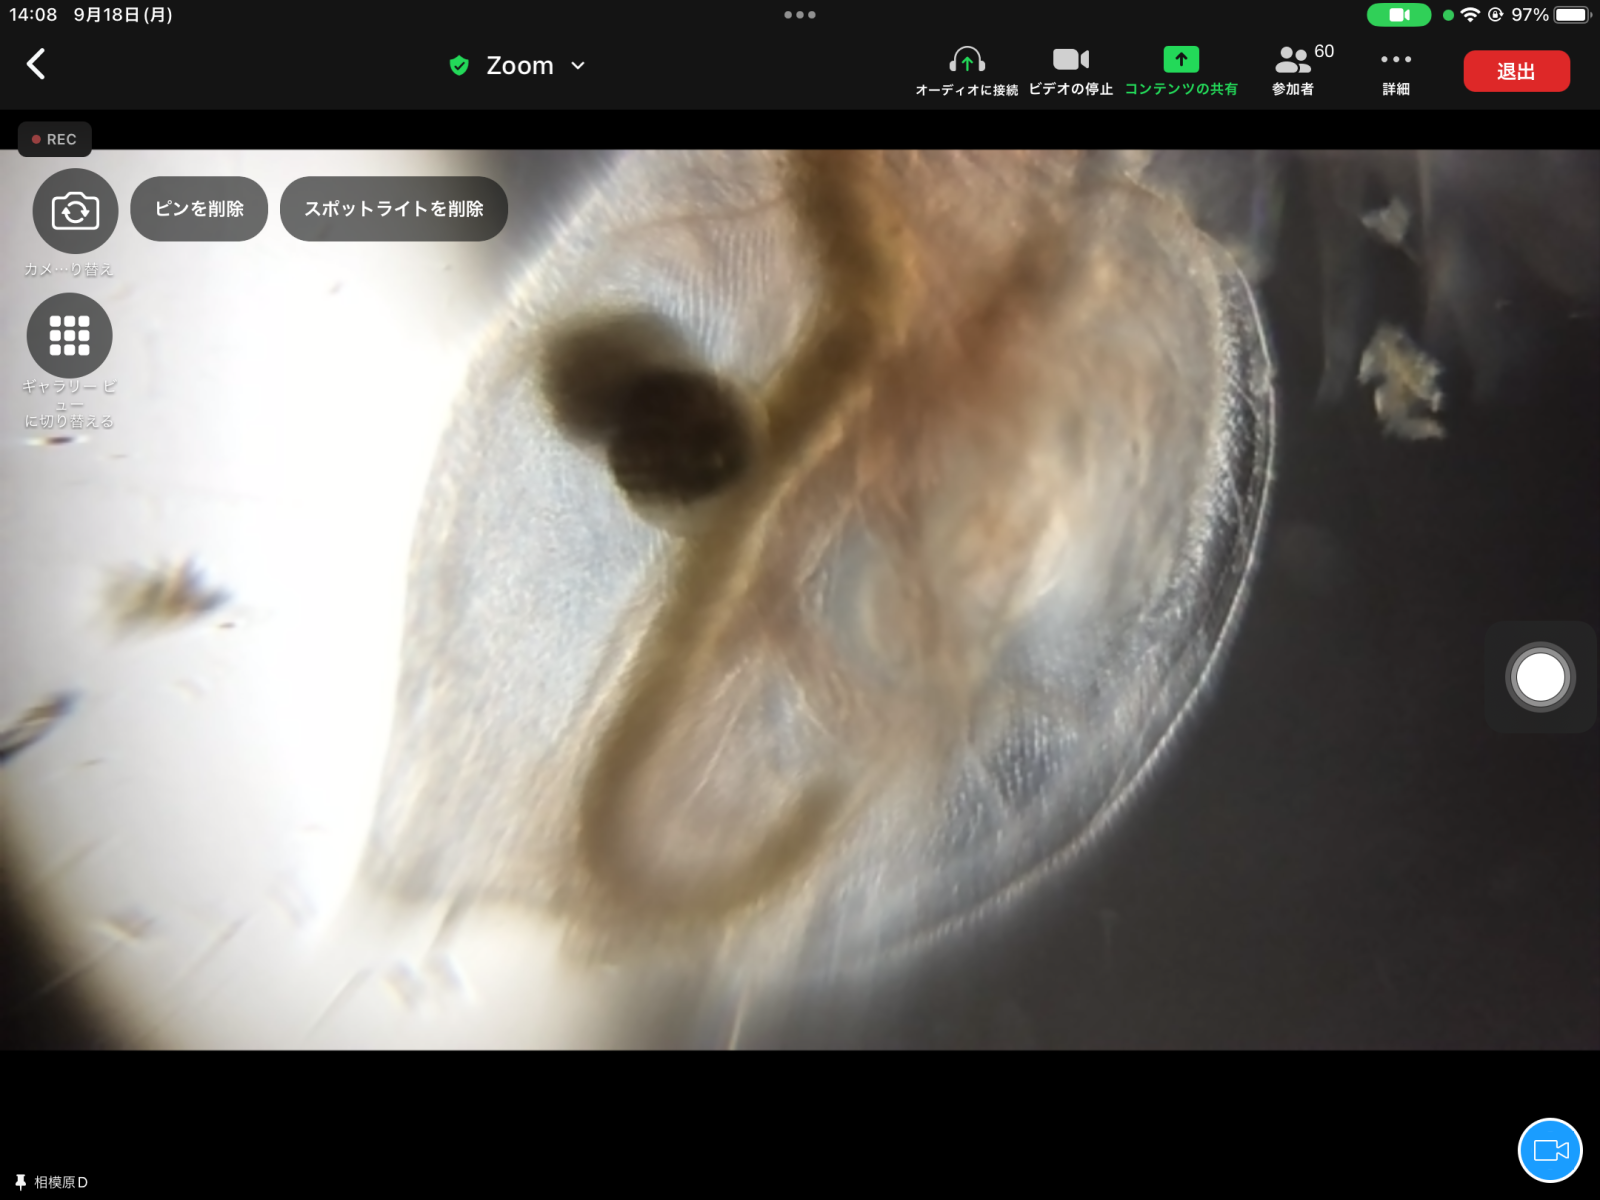Click ピンを削除 to remove pin
The image size is (1600, 1200).
click(199, 209)
